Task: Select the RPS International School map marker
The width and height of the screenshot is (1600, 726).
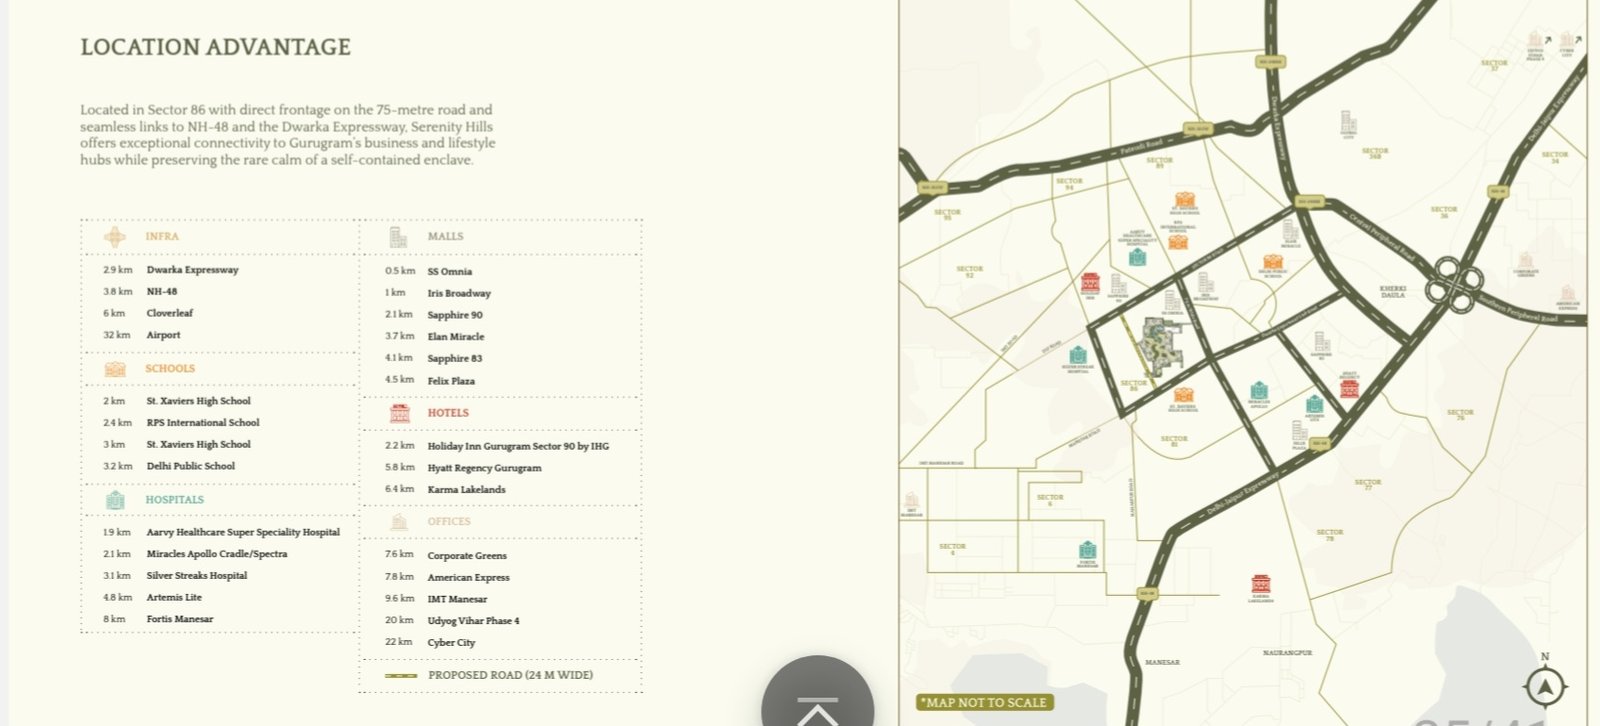Action: [1178, 241]
